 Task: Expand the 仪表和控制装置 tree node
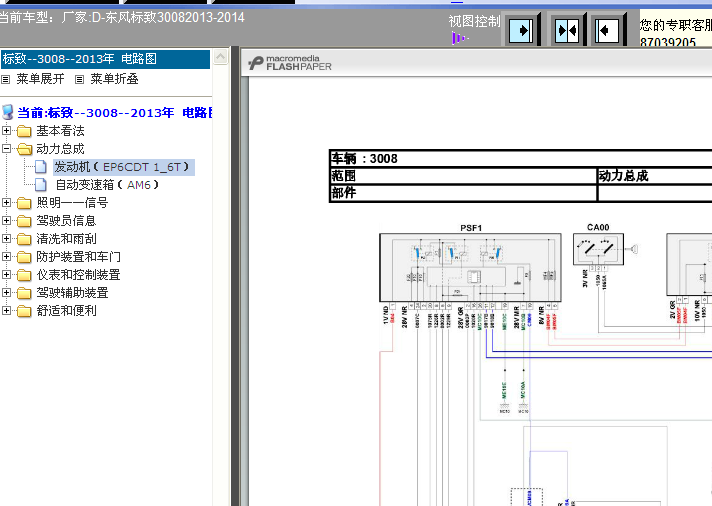tap(6, 274)
